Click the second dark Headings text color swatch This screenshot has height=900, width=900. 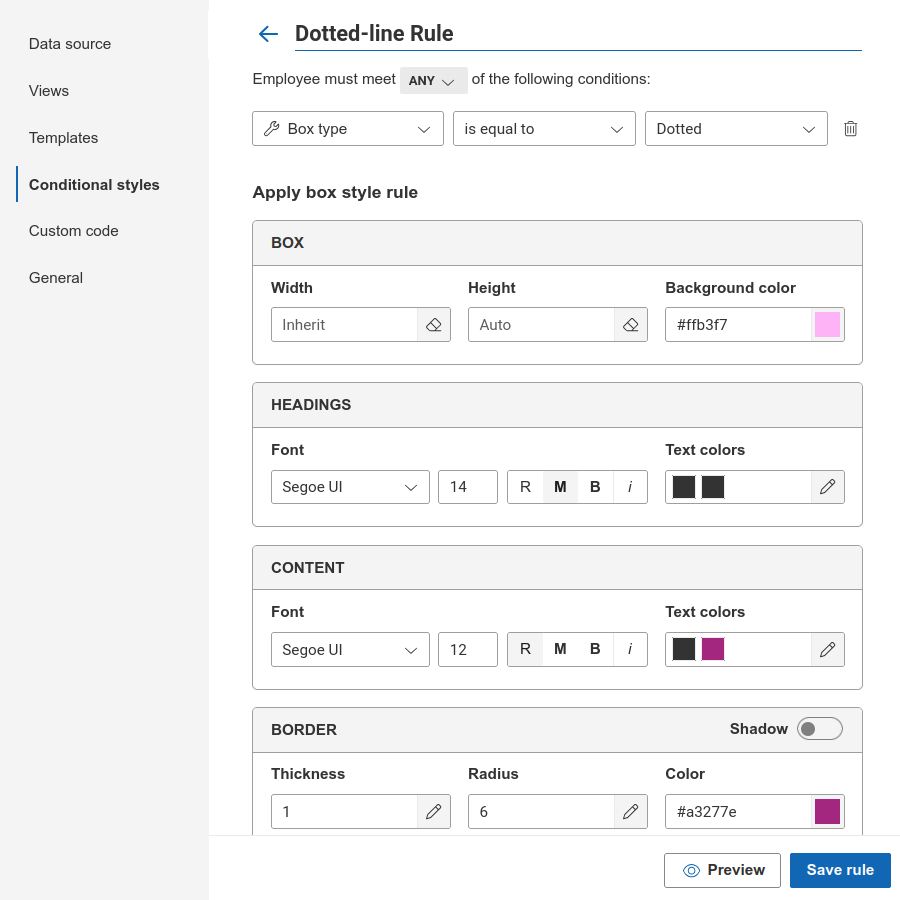point(713,487)
